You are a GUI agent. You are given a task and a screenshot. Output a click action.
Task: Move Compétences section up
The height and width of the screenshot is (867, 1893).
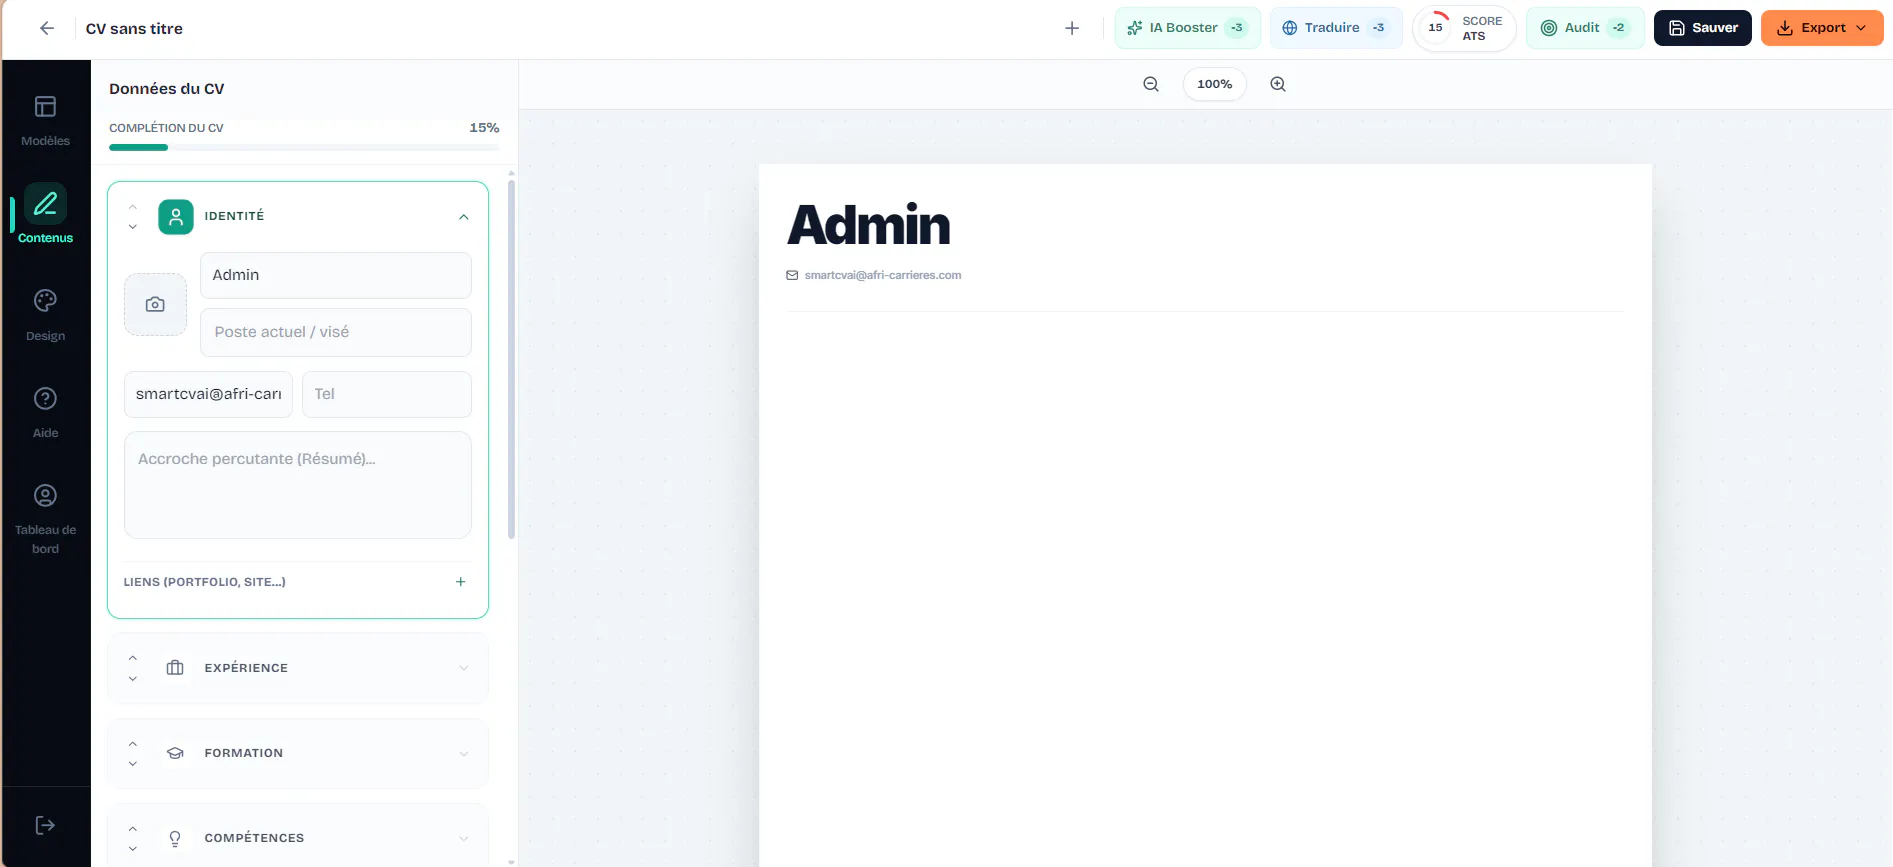pyautogui.click(x=133, y=829)
